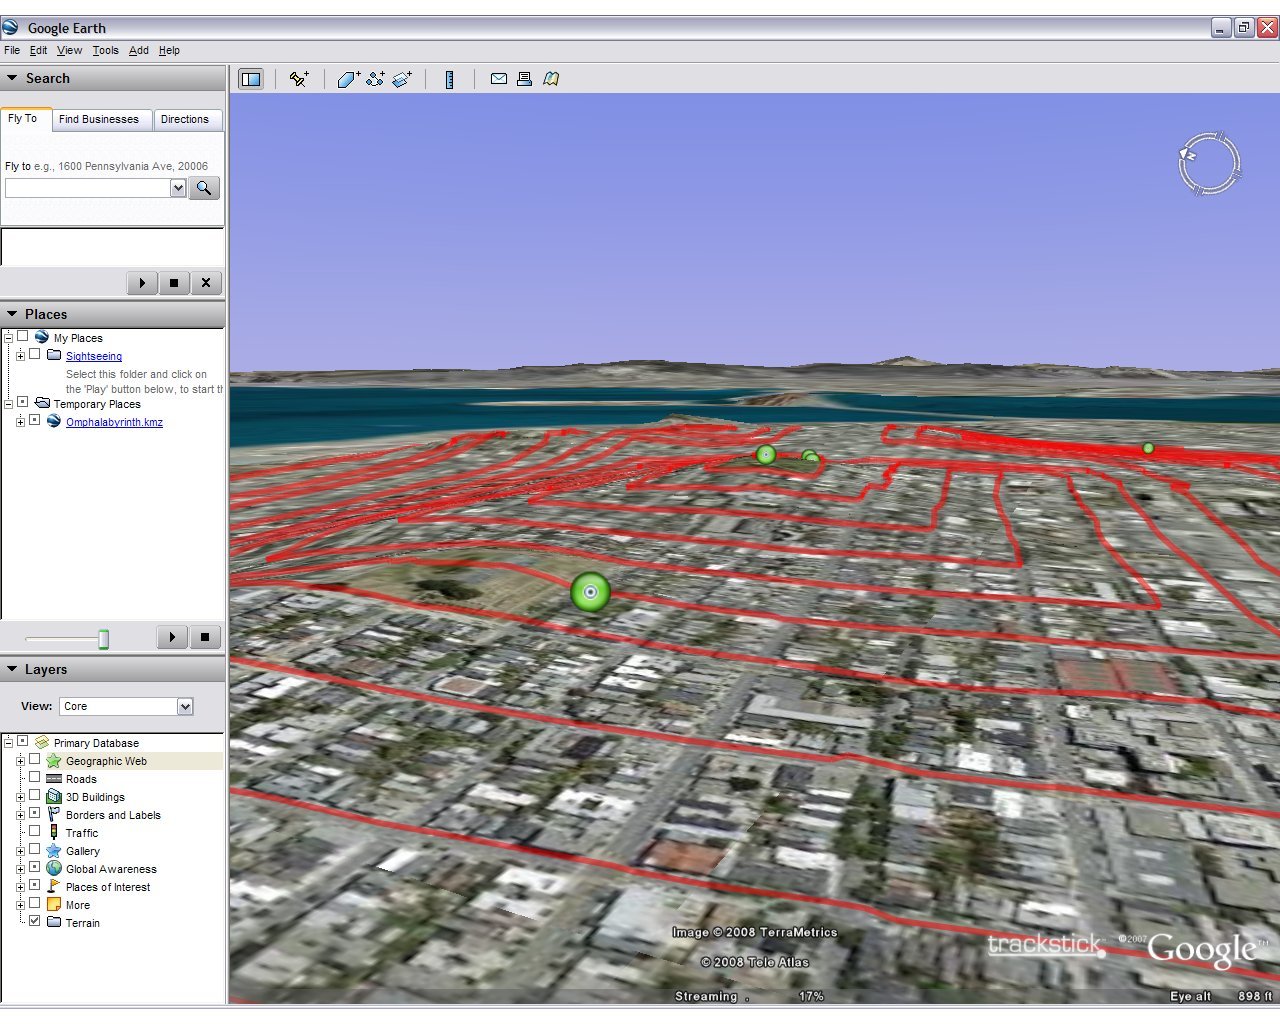The image size is (1280, 1024).
Task: Click the Borders and Labels flag icon
Action: point(54,814)
